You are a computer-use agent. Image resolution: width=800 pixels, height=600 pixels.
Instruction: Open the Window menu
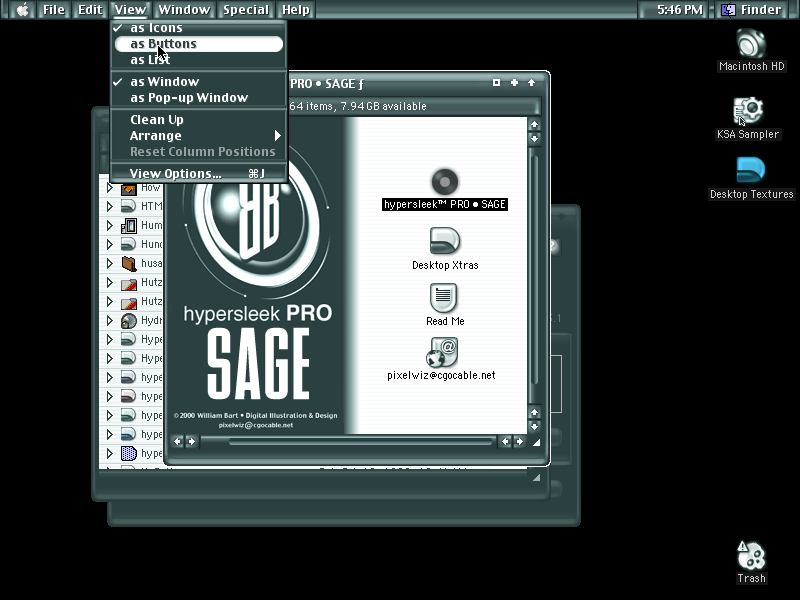click(x=184, y=10)
